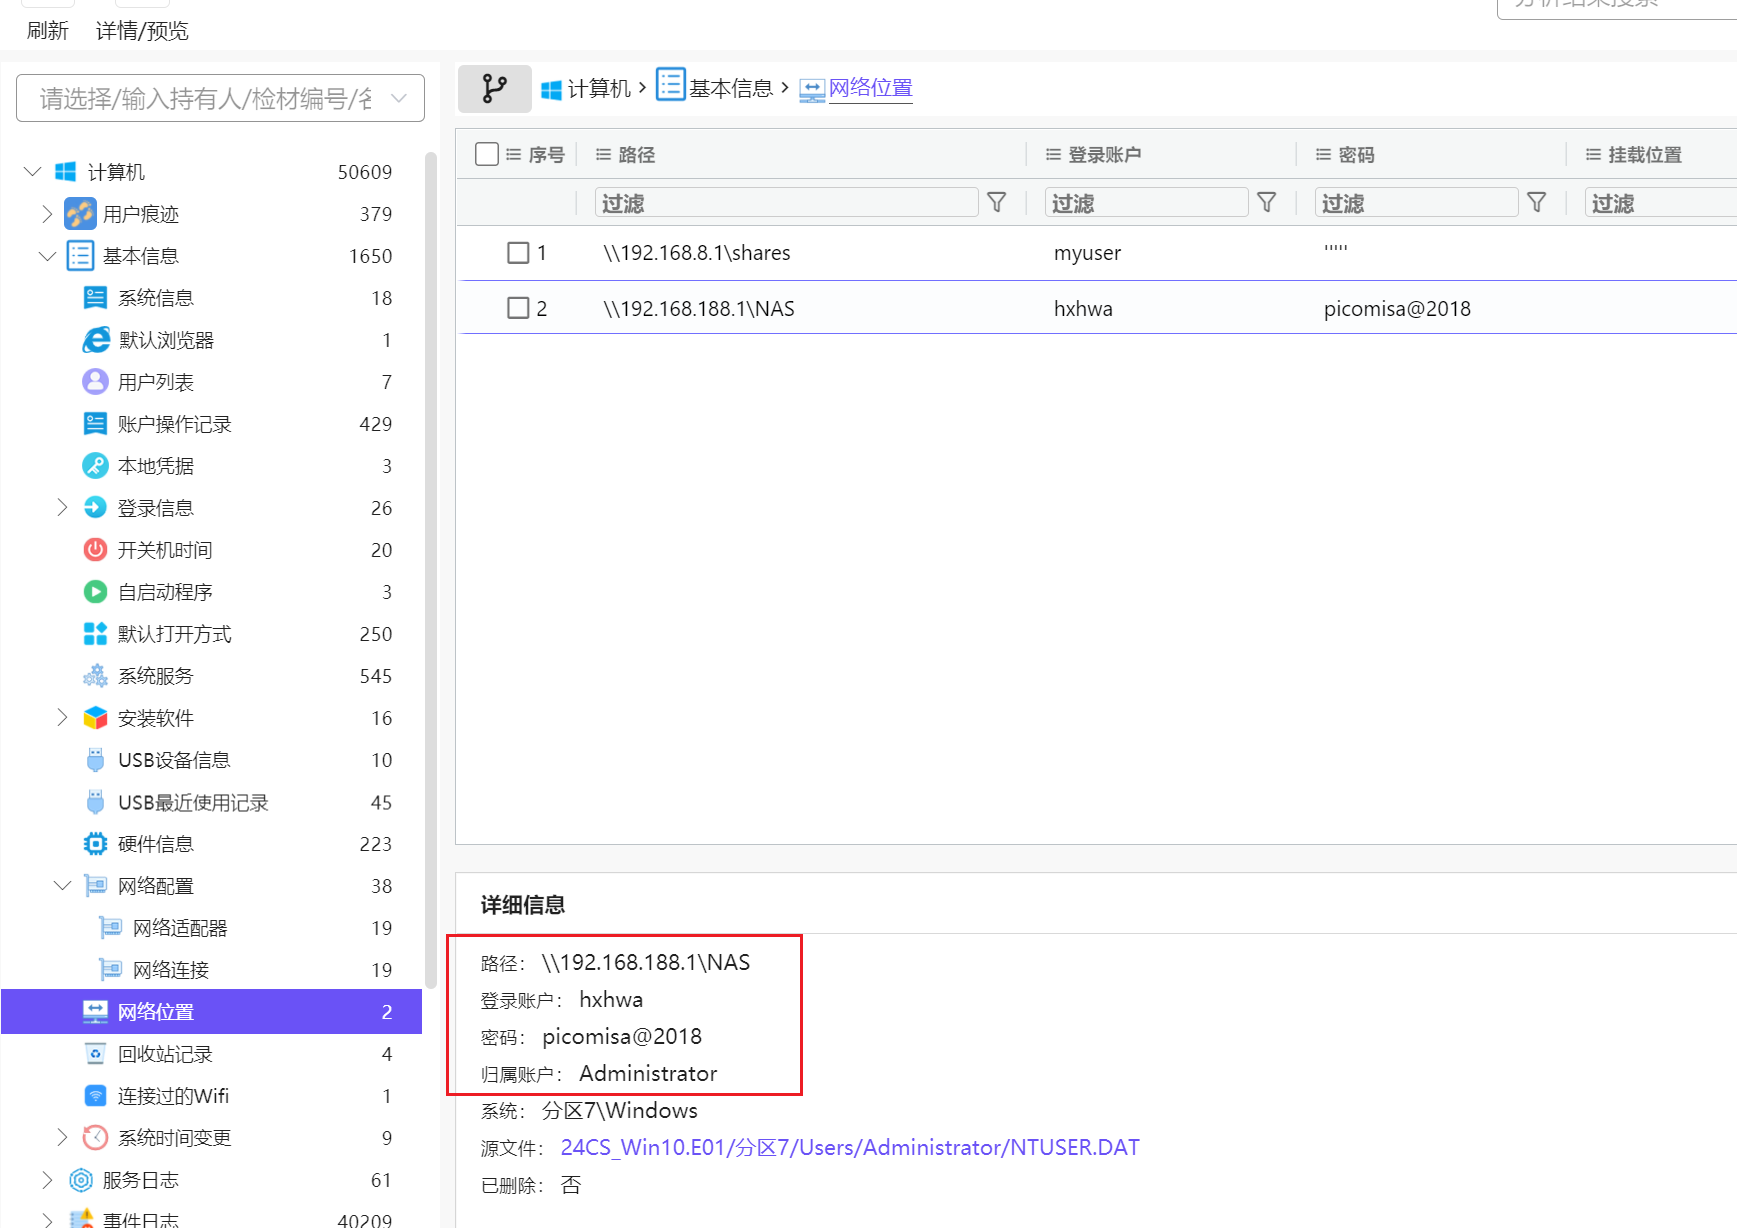
Task: Toggle the select-all checkbox in table header
Action: click(487, 154)
